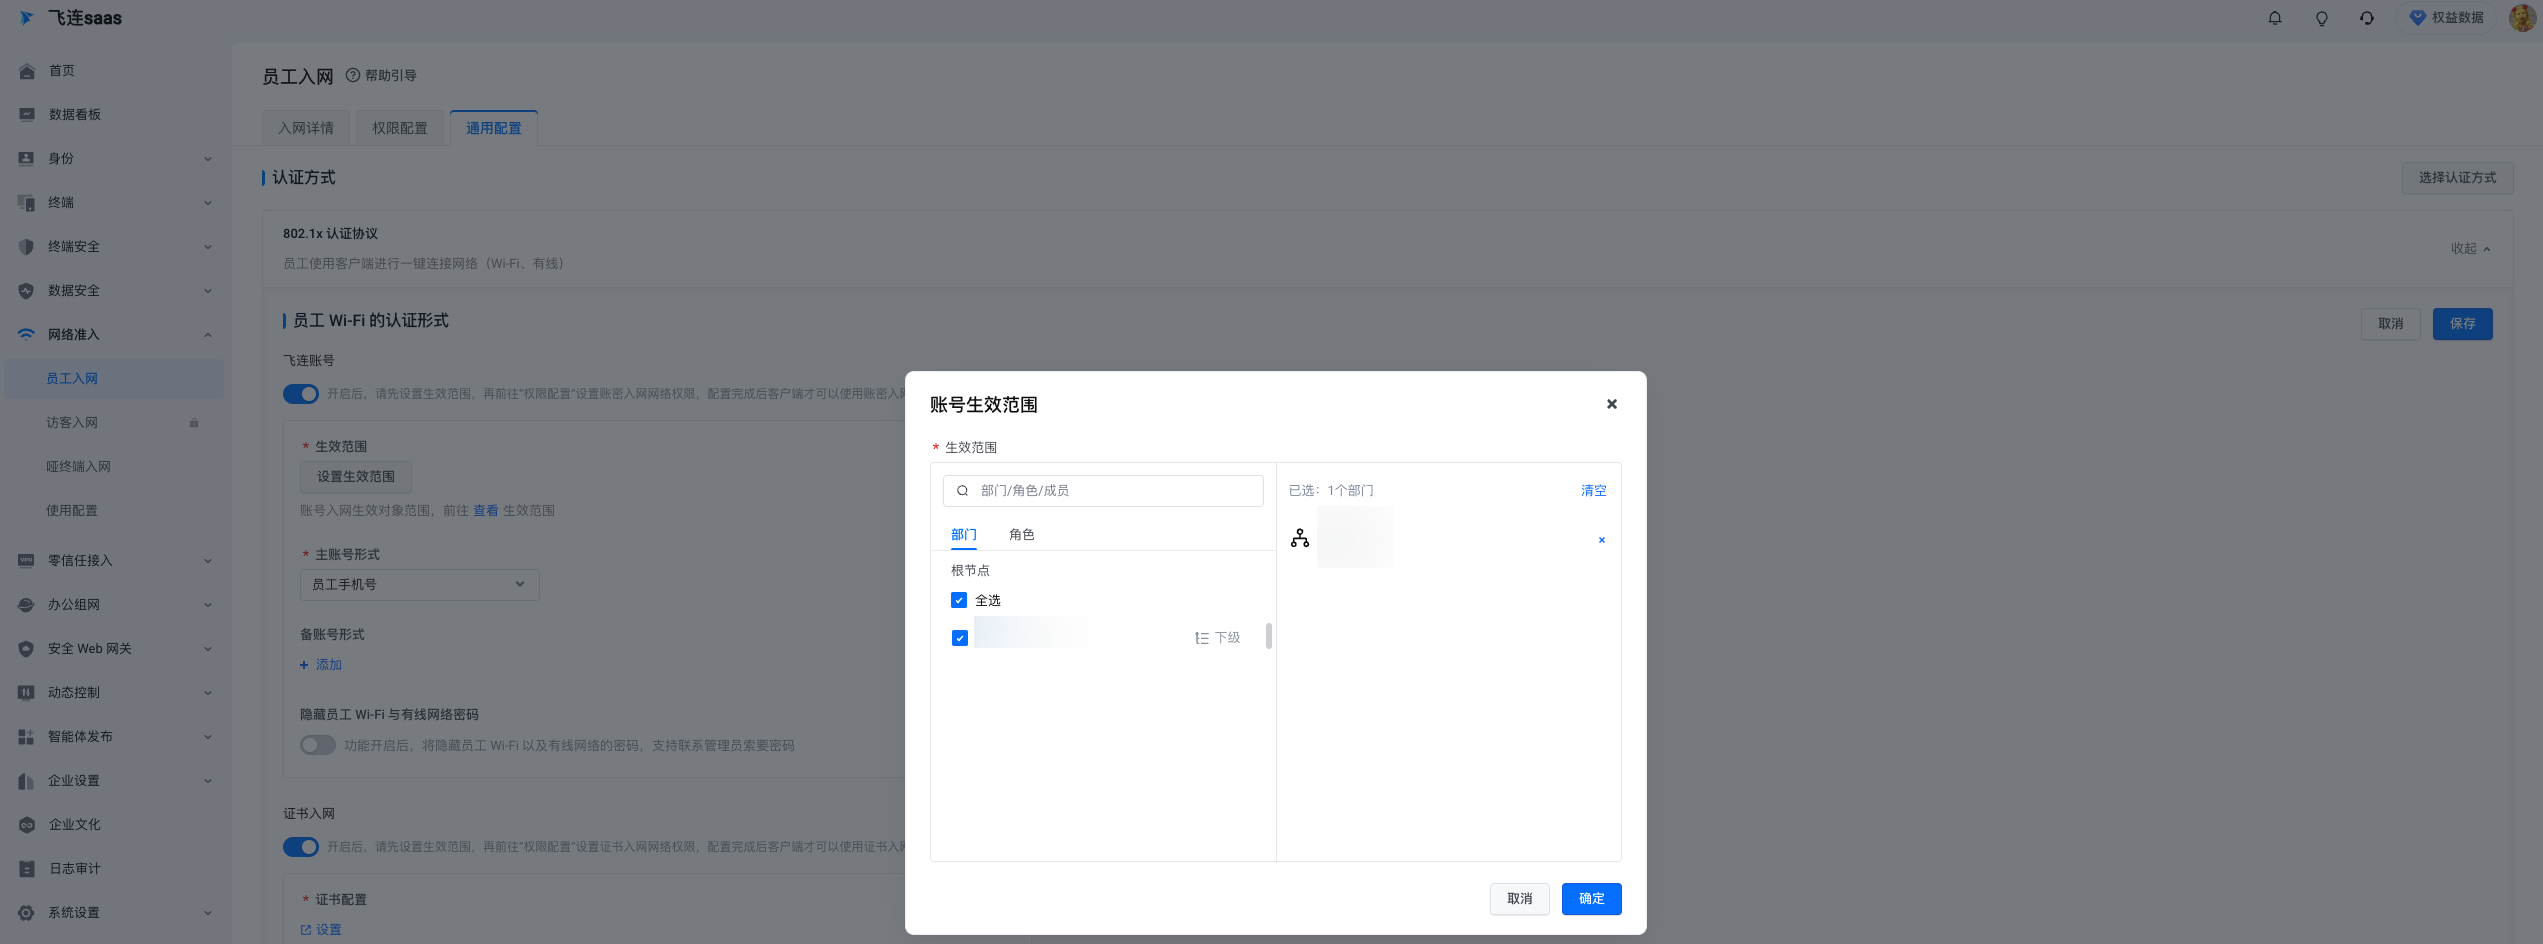Collapse the 网络准入 sidebar menu

[208, 335]
